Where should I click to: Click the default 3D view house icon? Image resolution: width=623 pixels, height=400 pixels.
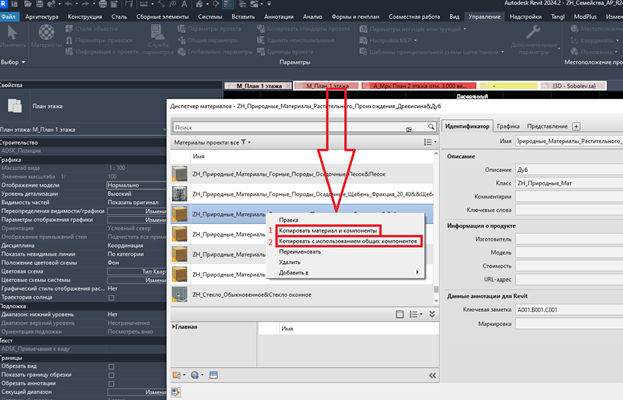coord(199,4)
